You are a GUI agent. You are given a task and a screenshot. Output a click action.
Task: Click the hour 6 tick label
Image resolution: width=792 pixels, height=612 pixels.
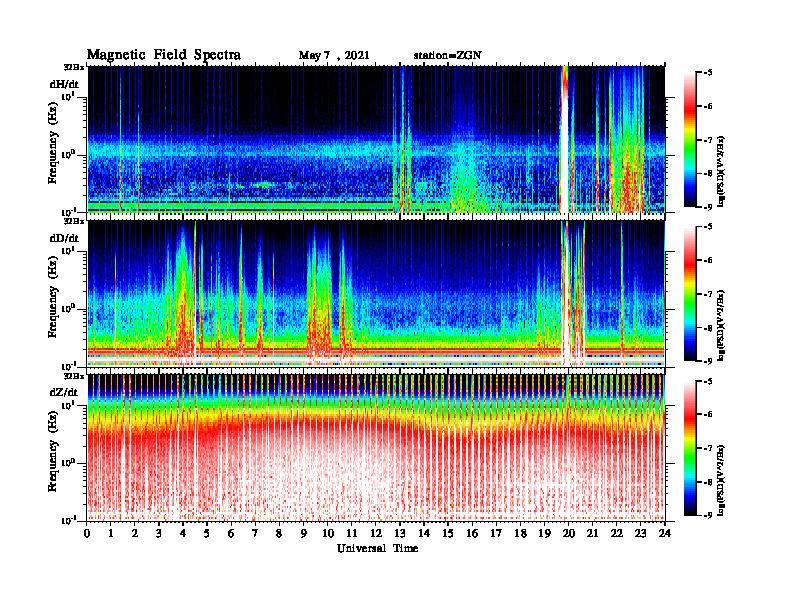pyautogui.click(x=231, y=533)
